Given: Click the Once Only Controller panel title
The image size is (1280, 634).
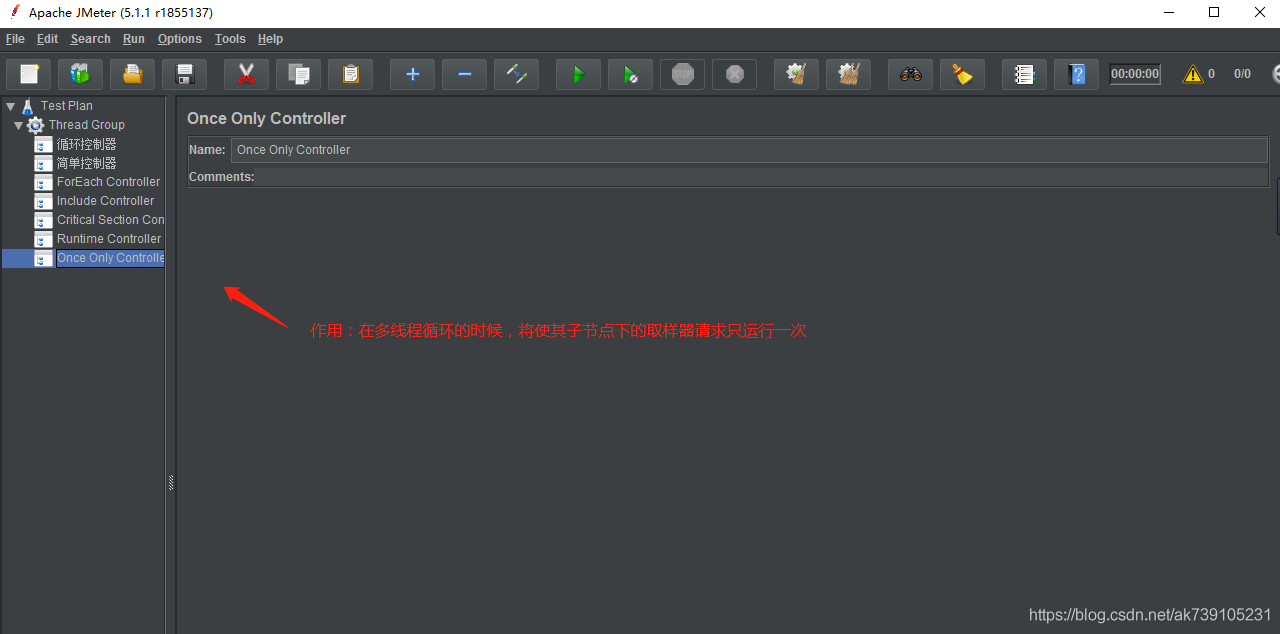Looking at the screenshot, I should tap(266, 118).
